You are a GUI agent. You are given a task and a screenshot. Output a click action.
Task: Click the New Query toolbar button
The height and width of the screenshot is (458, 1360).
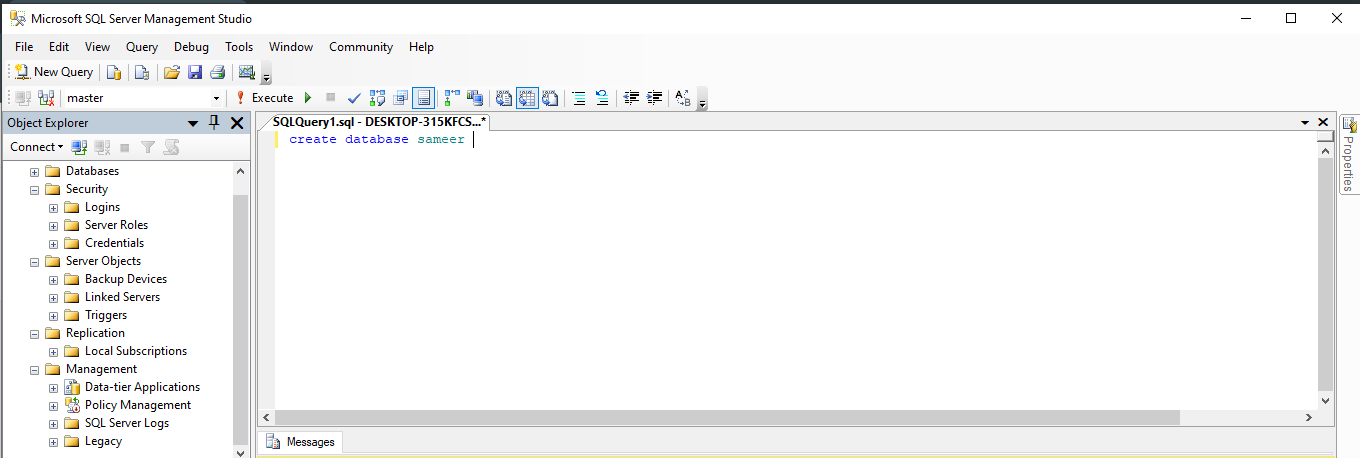coord(54,72)
